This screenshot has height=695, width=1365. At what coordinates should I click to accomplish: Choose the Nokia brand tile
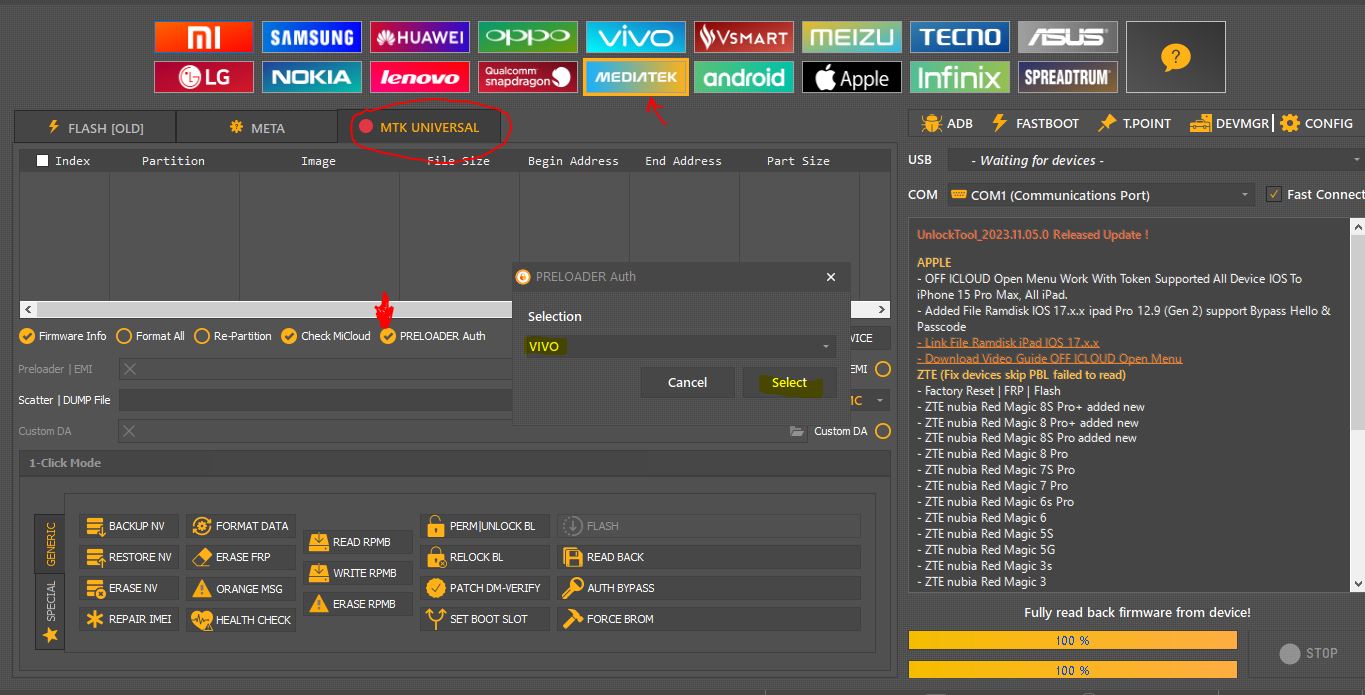[x=312, y=77]
